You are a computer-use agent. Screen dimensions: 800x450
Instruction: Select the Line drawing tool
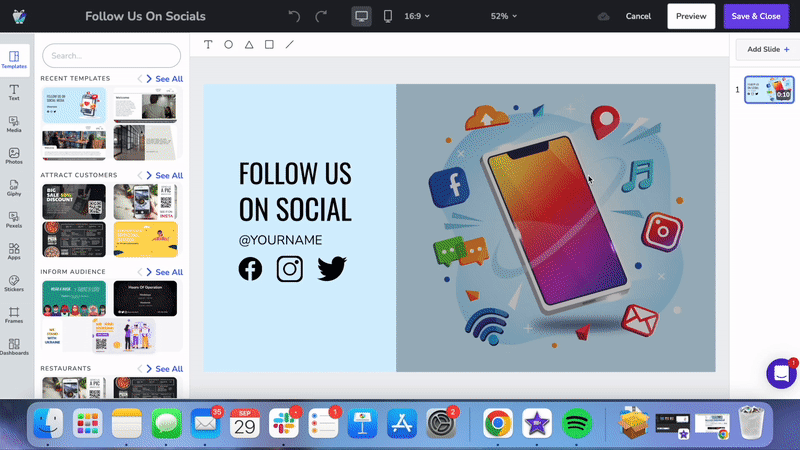290,45
